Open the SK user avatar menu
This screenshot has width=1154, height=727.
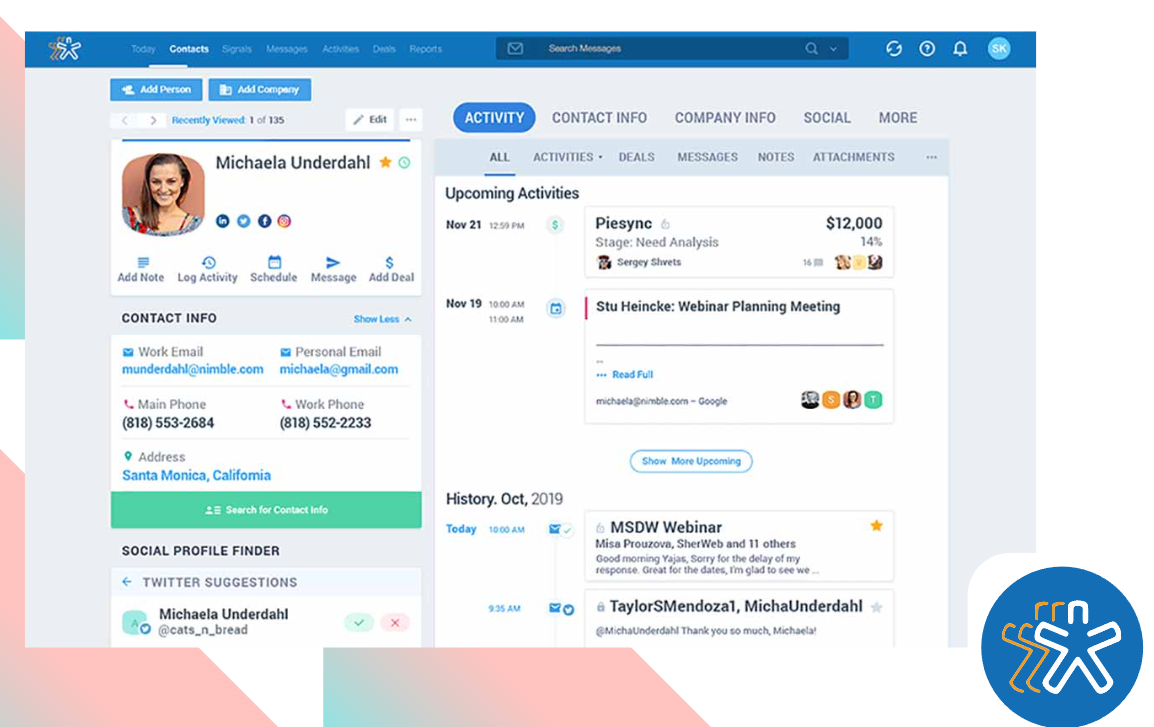click(x=999, y=49)
